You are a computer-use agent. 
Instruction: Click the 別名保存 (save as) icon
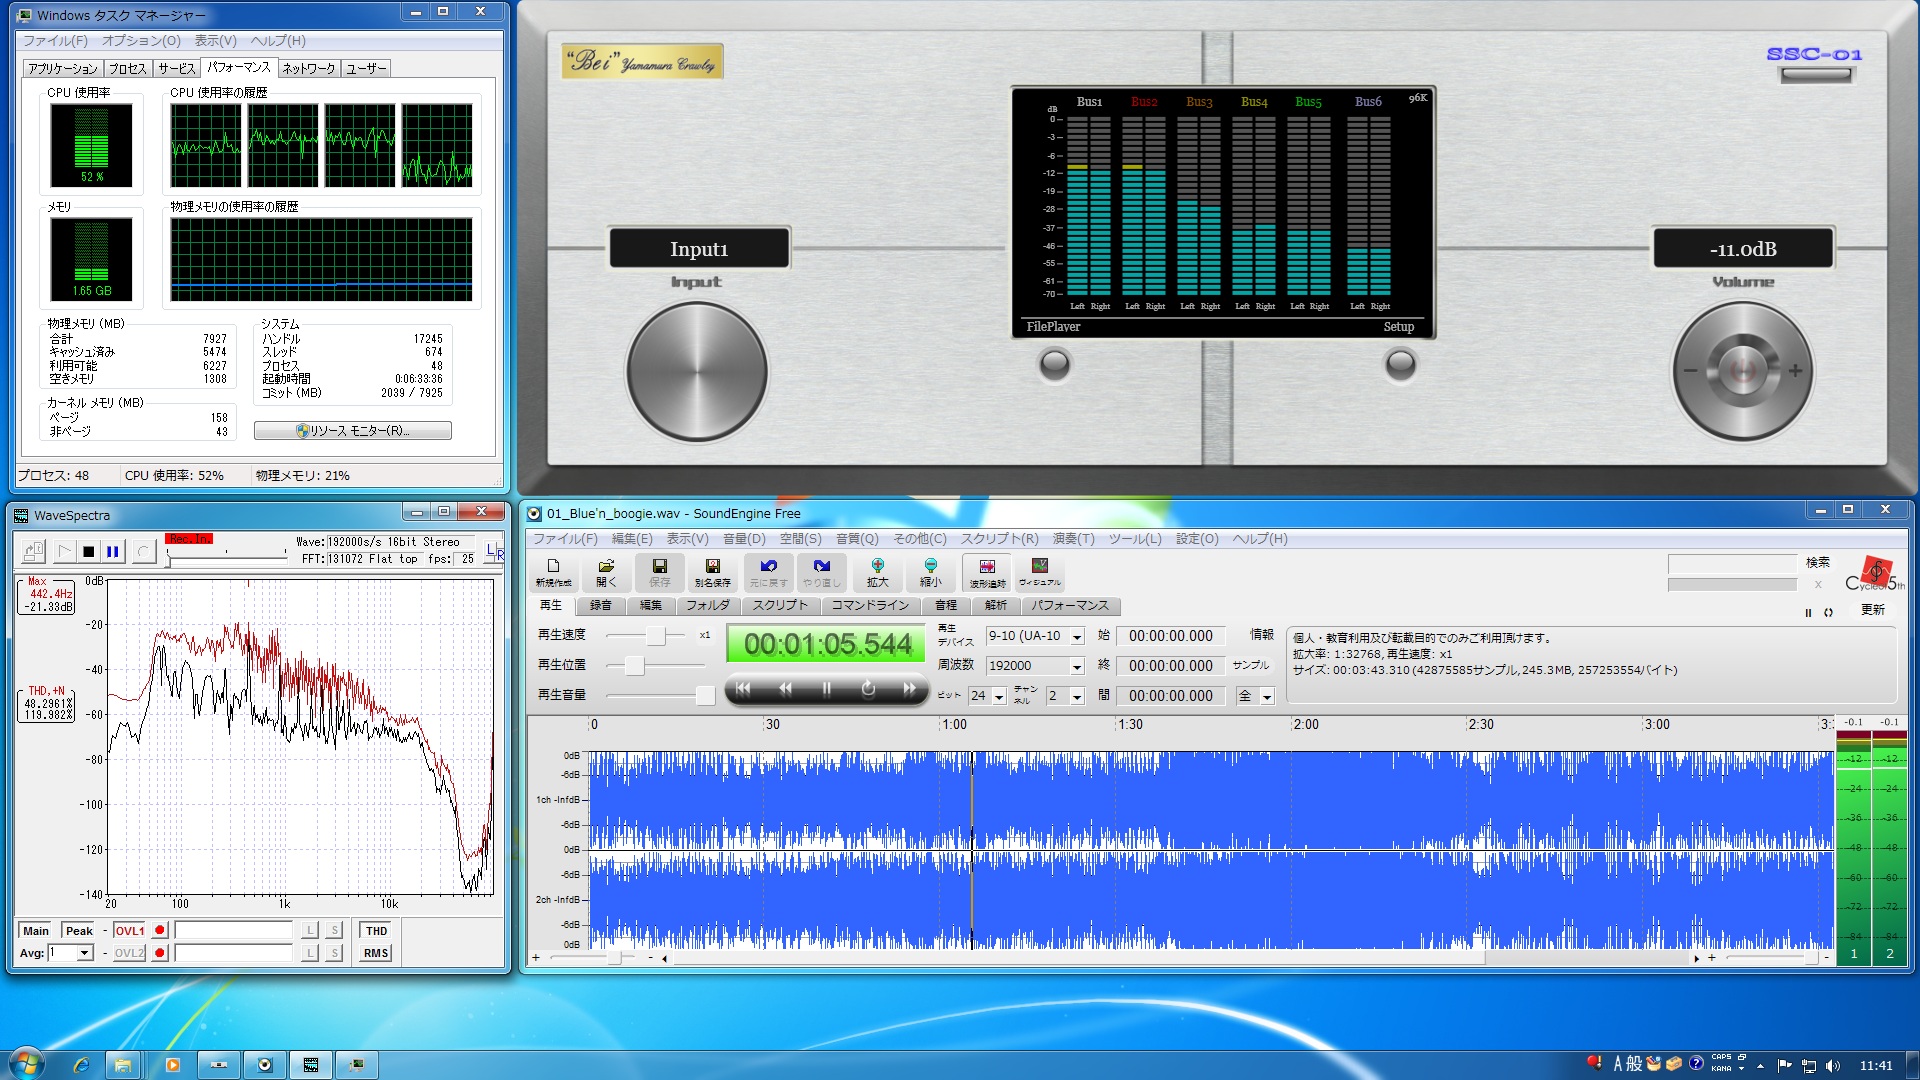712,572
